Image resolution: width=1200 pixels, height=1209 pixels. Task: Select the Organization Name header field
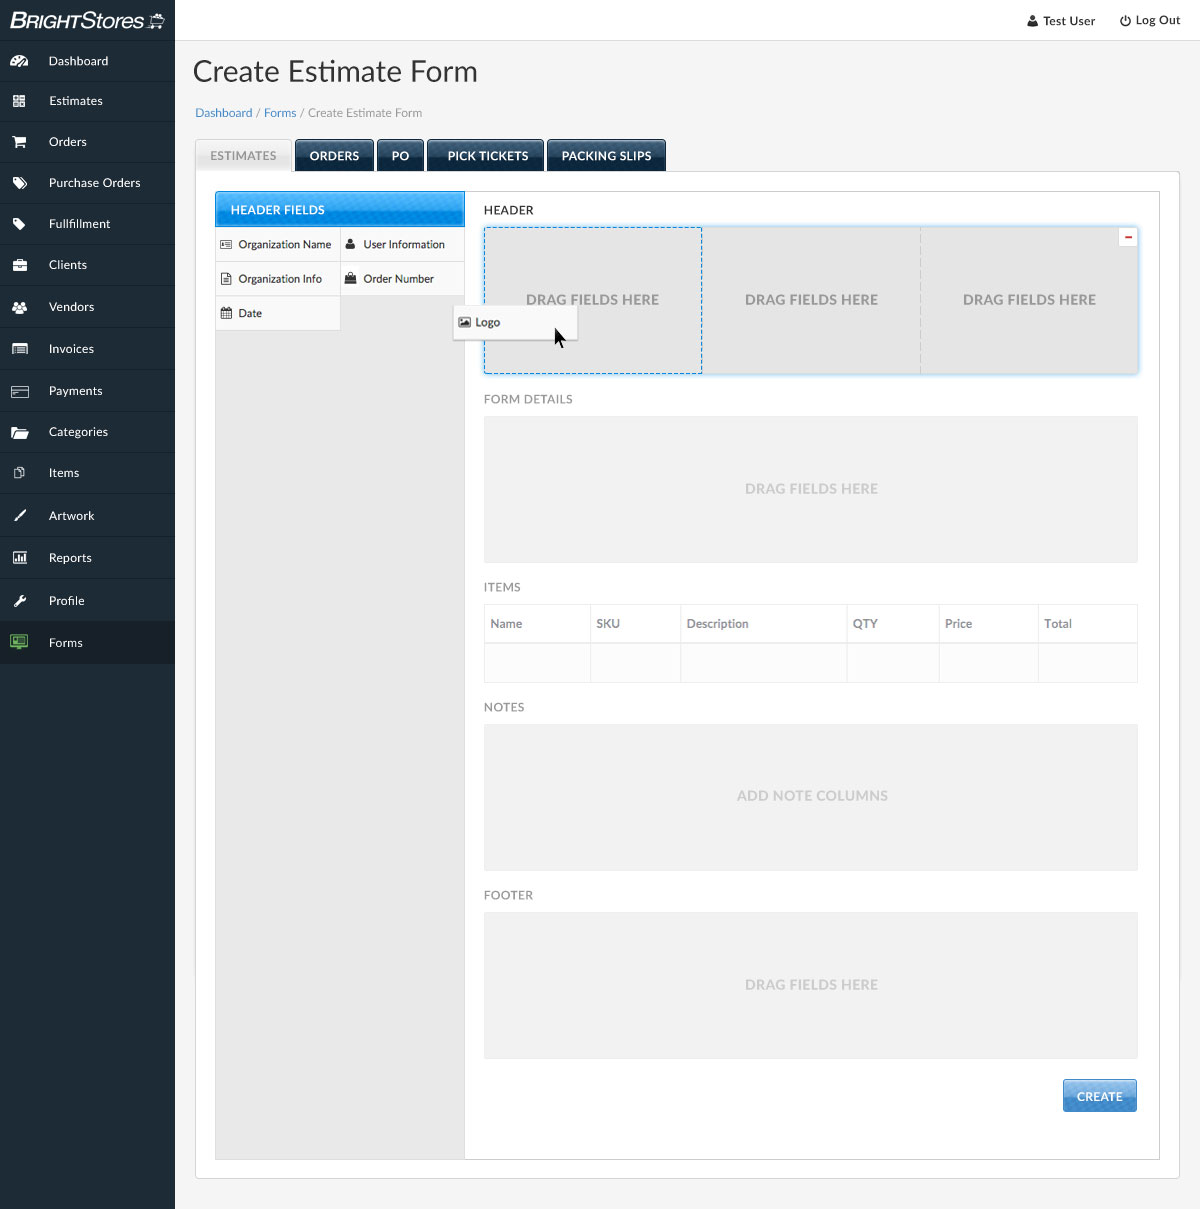278,245
